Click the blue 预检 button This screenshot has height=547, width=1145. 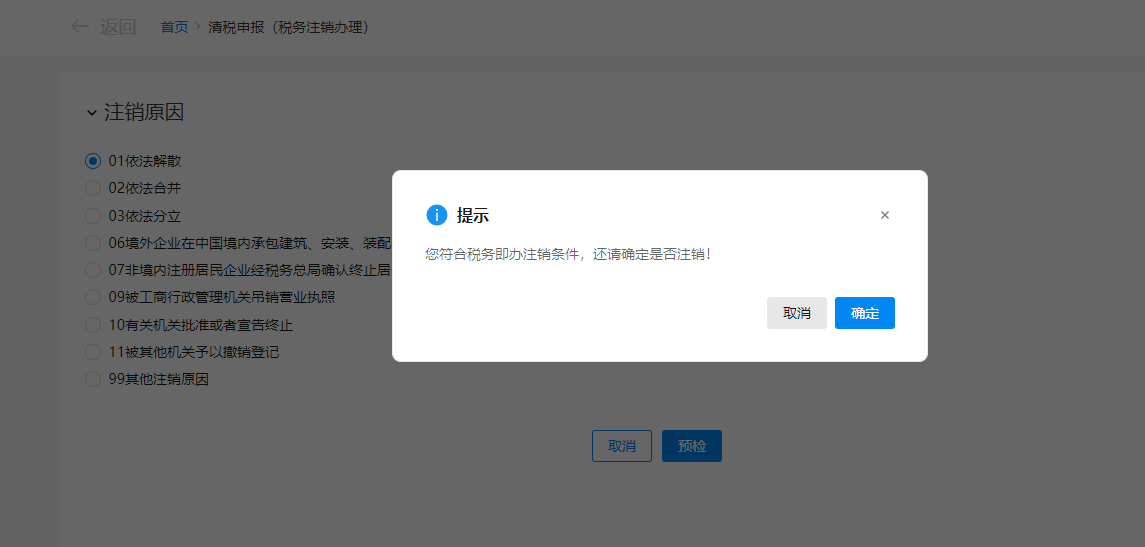(x=691, y=446)
